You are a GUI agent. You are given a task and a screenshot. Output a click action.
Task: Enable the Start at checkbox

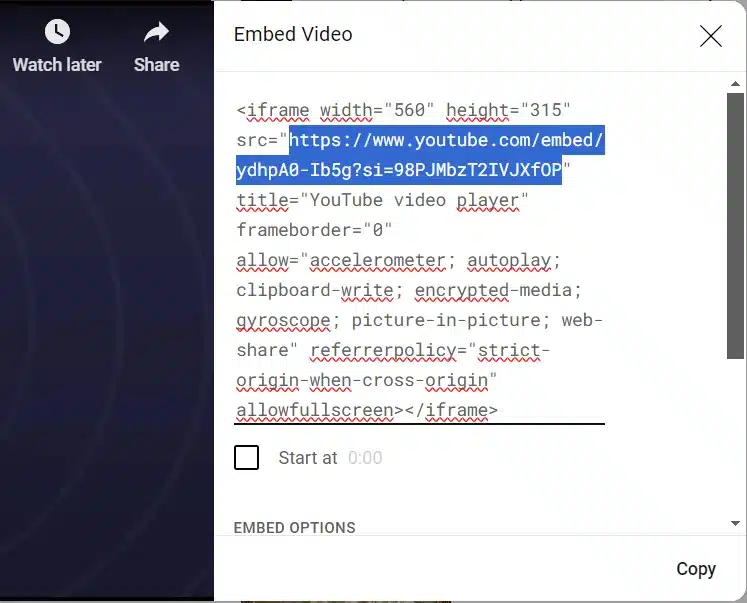246,457
